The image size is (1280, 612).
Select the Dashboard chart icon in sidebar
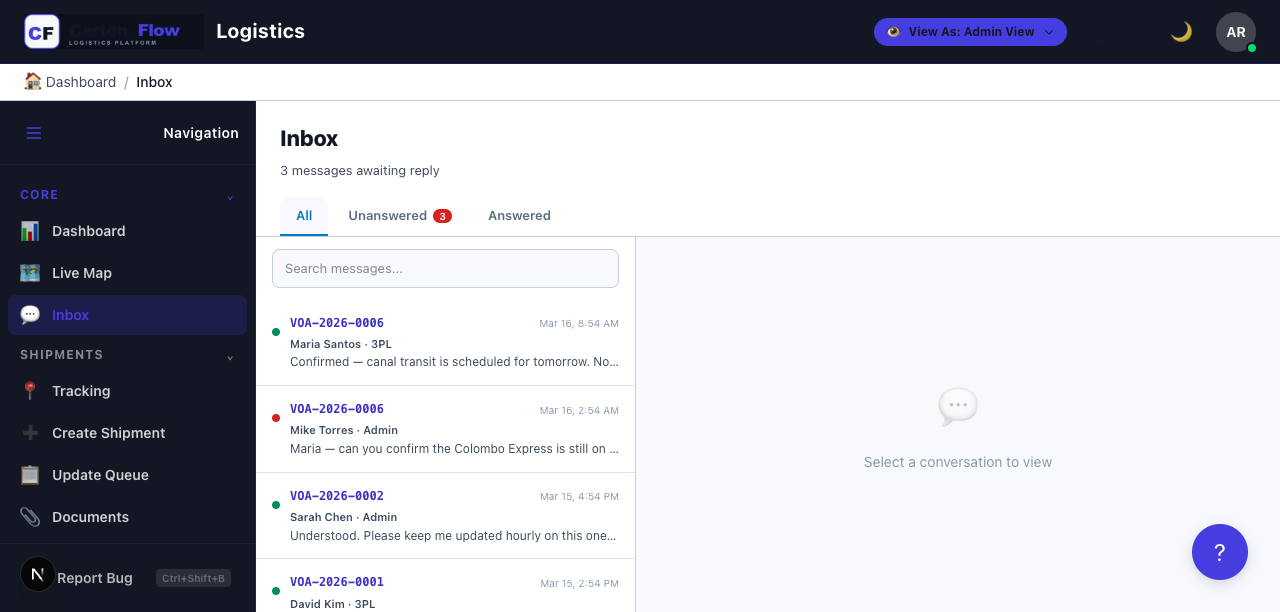pyautogui.click(x=30, y=231)
